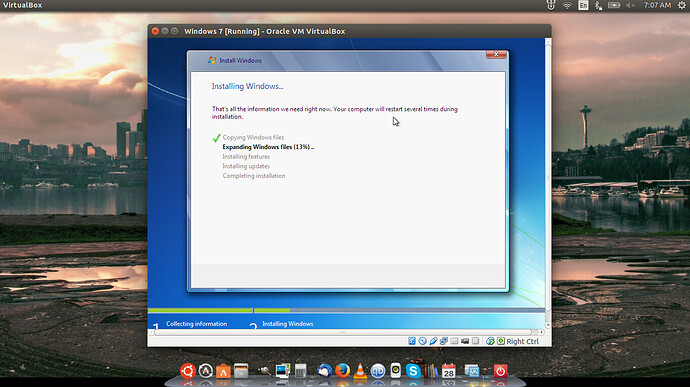Expand the system gear session menu
This screenshot has width=690, height=387.
(682, 5)
